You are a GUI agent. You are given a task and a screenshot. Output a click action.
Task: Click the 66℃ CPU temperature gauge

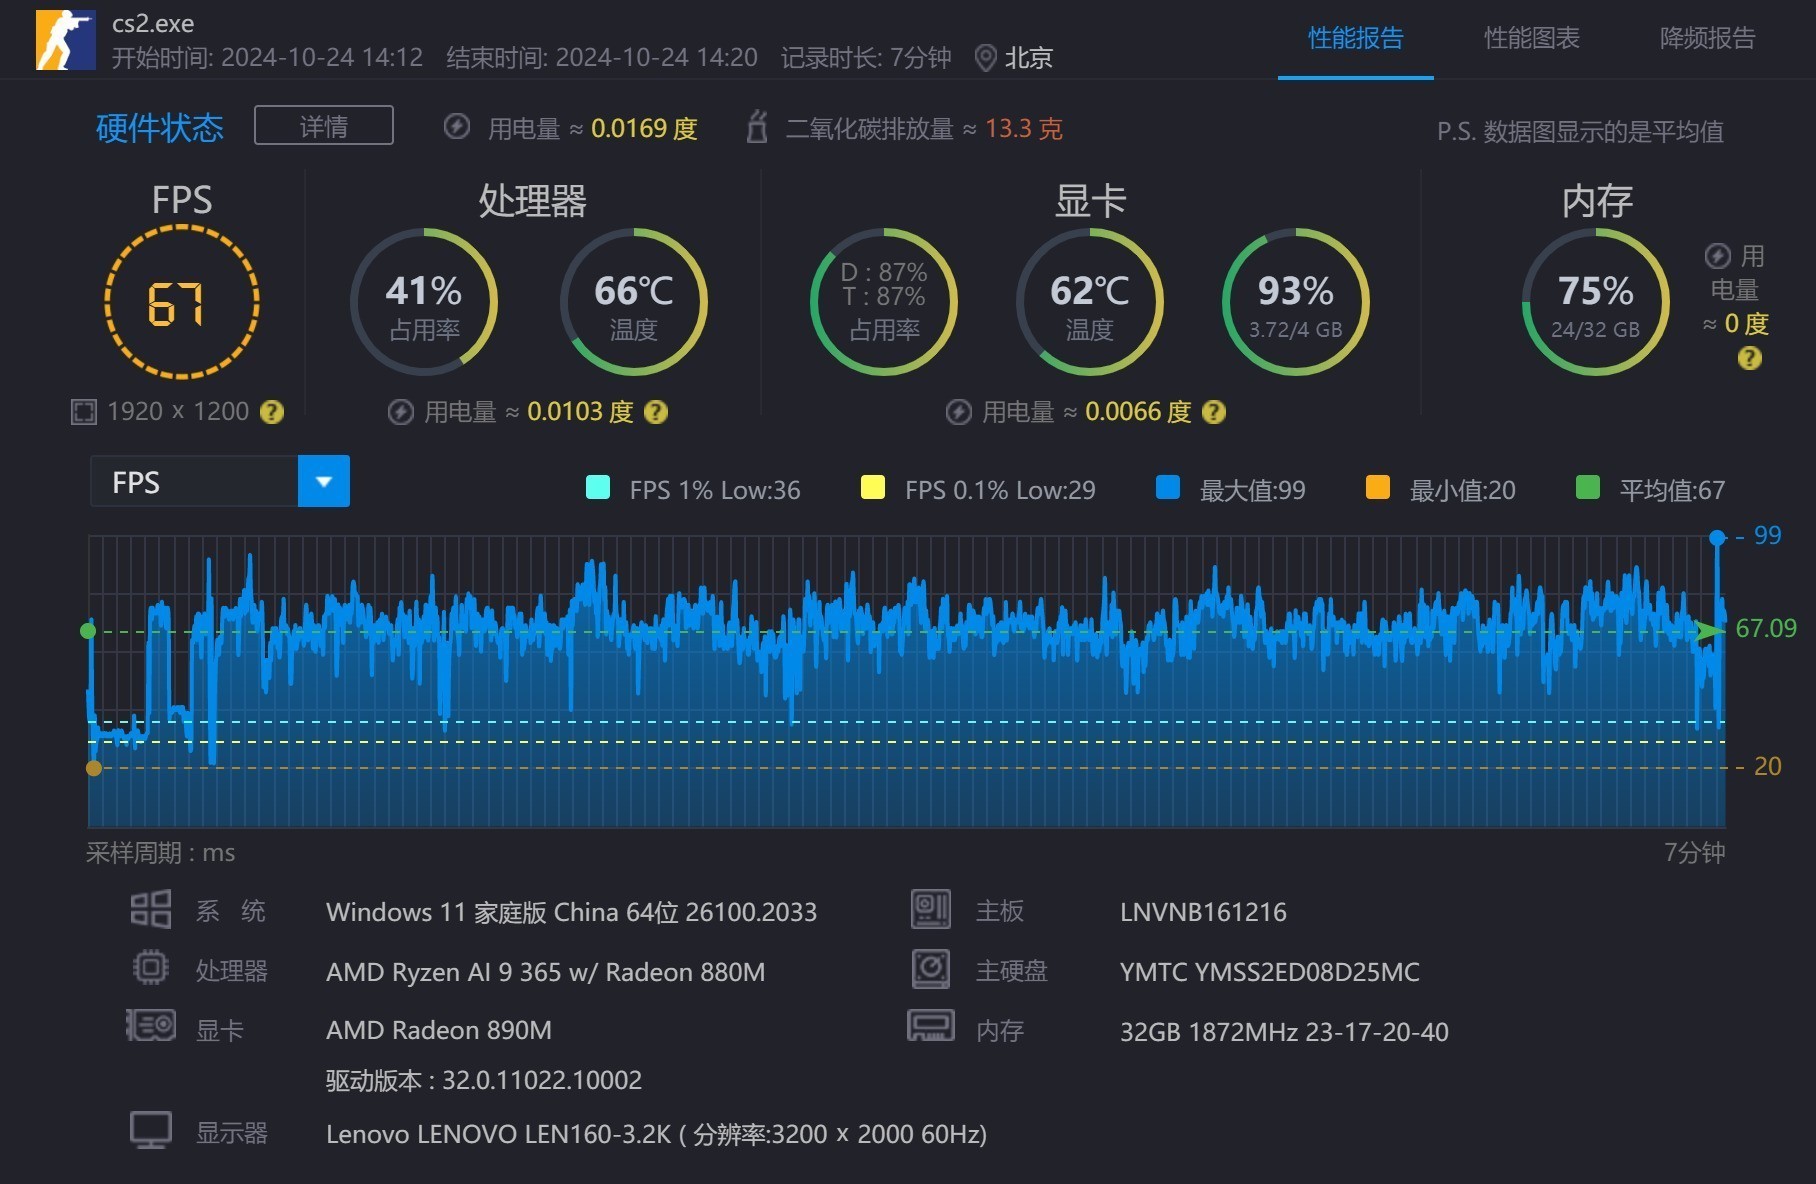pyautogui.click(x=634, y=302)
